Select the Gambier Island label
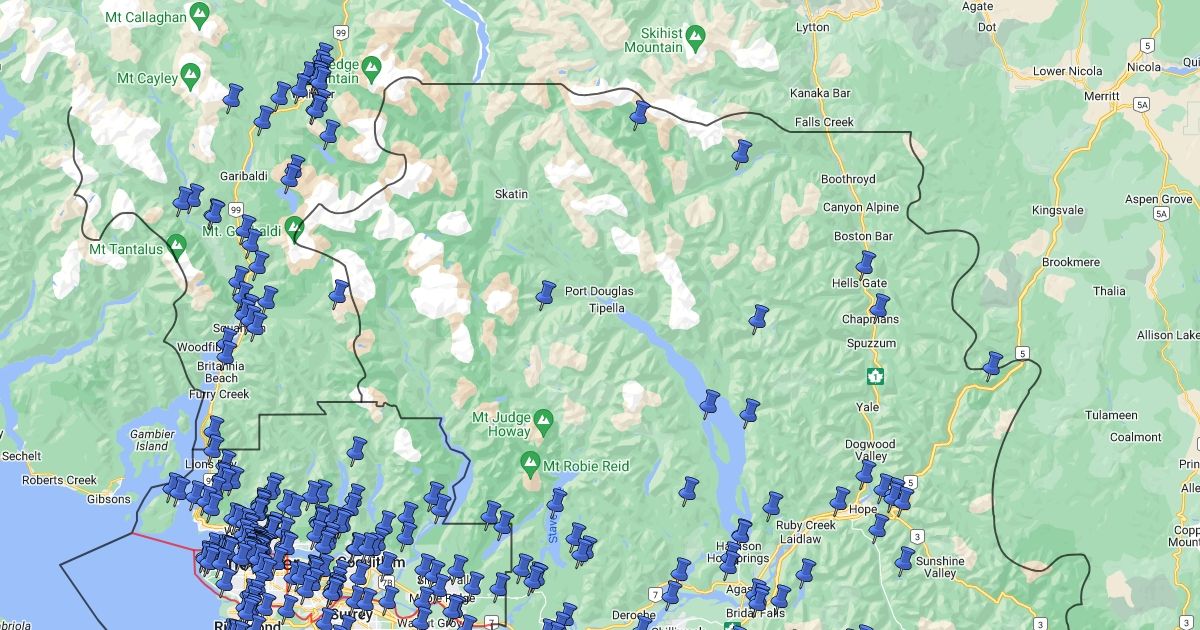 pos(151,440)
